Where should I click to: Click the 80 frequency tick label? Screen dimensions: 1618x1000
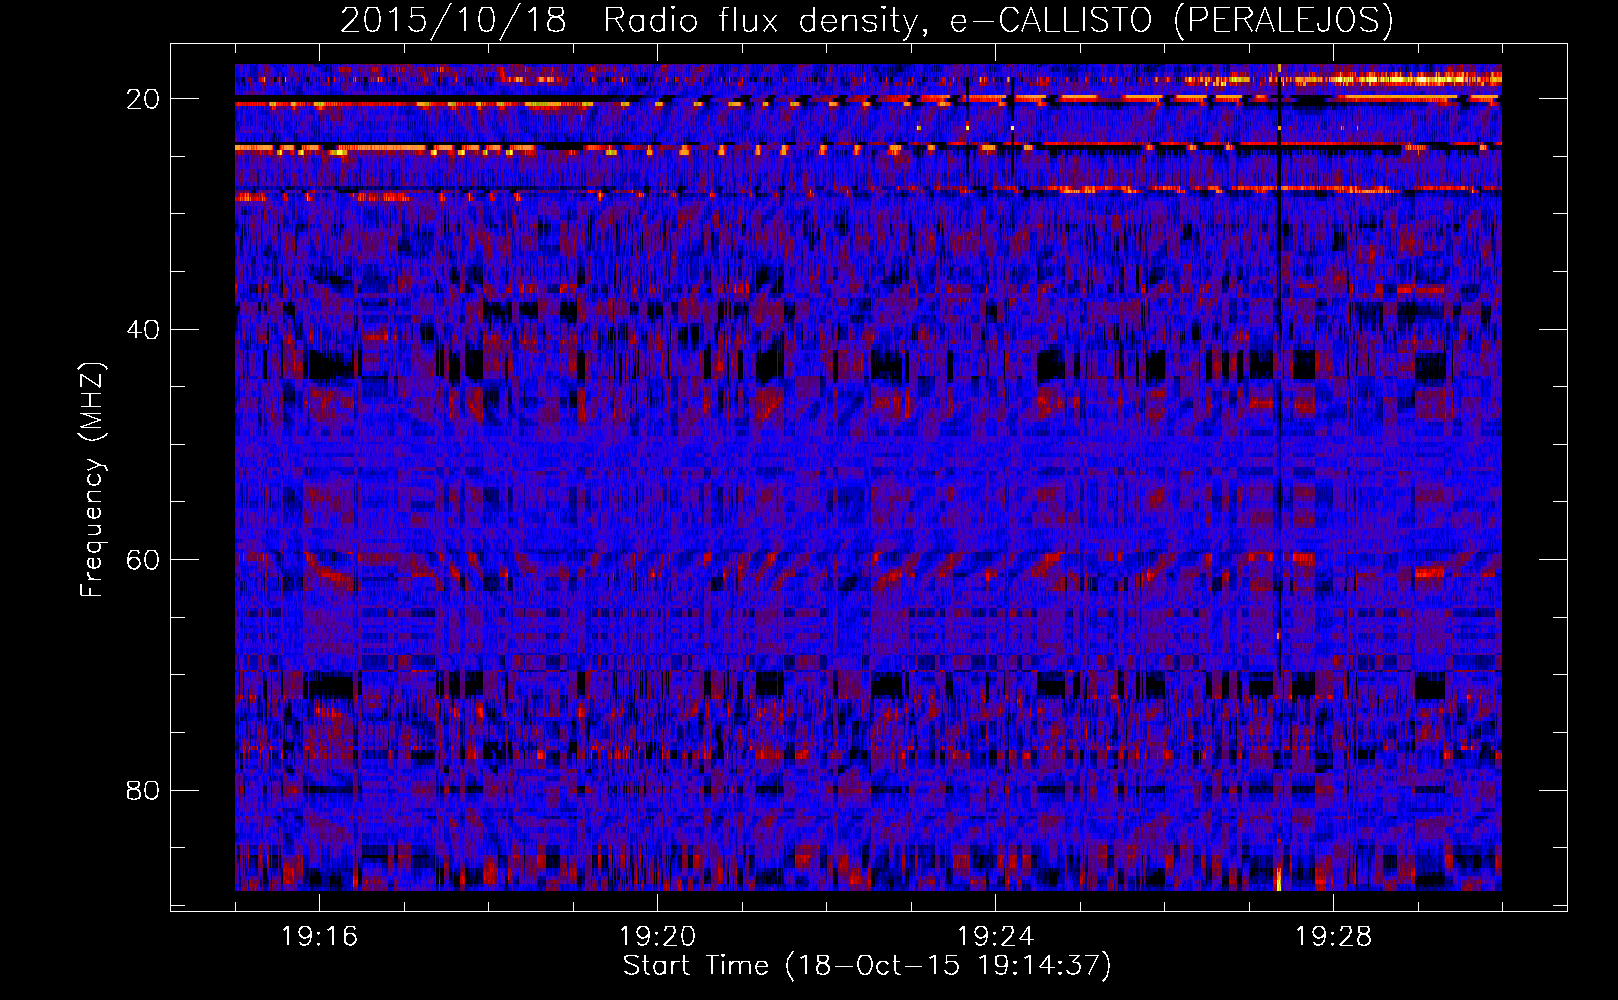[x=143, y=790]
